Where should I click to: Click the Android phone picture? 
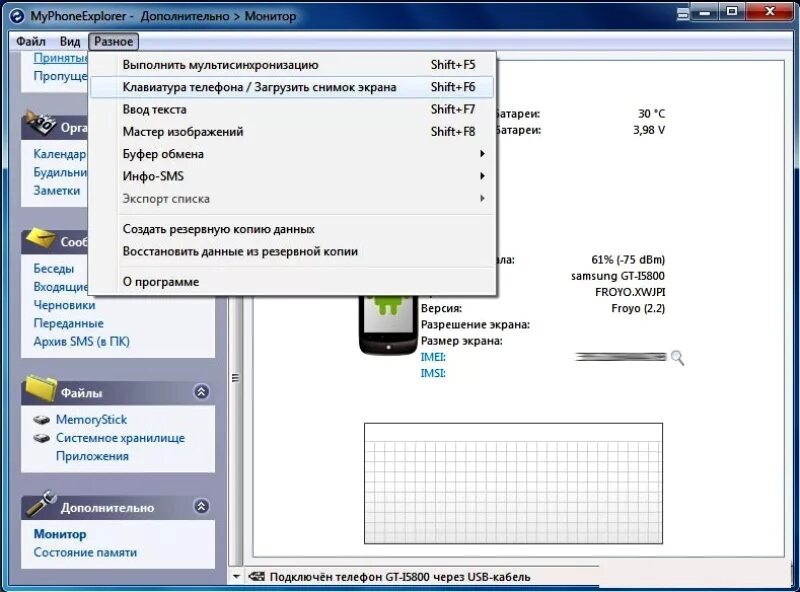[388, 326]
